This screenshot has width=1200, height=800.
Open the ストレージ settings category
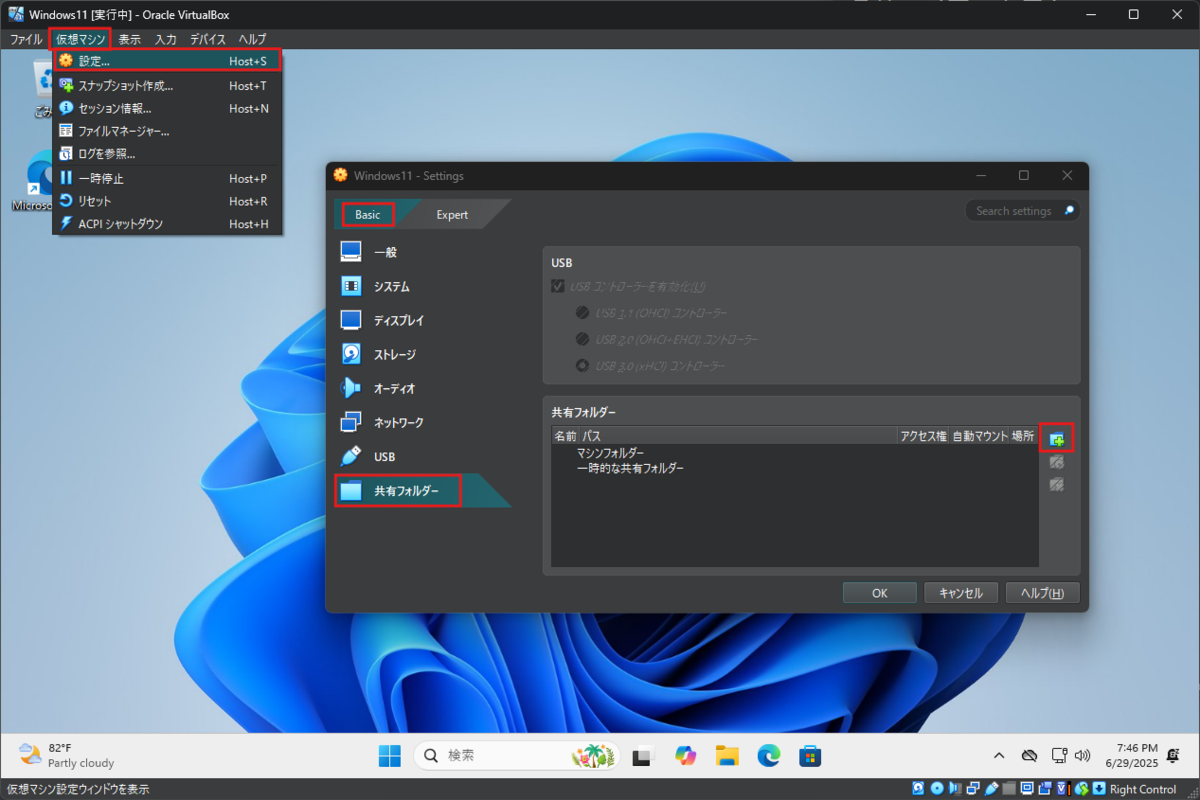(422, 354)
